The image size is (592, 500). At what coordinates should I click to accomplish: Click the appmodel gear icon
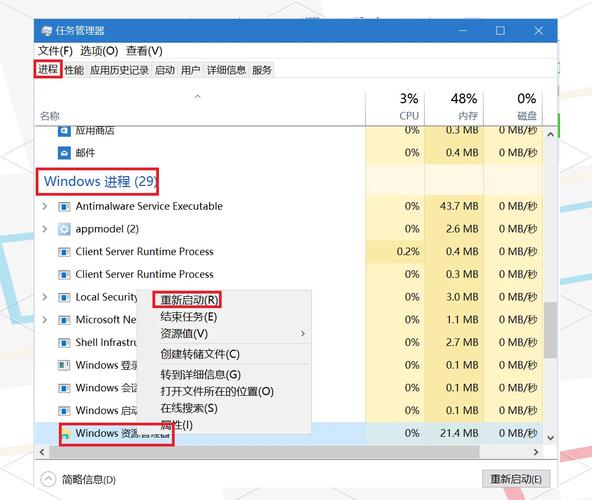coord(64,229)
